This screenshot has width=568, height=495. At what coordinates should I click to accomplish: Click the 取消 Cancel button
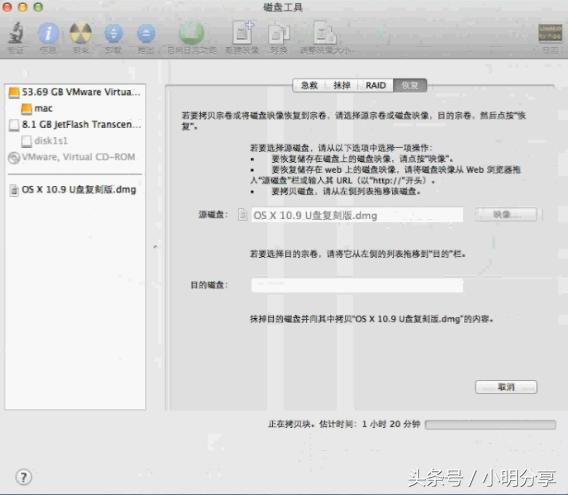pyautogui.click(x=506, y=387)
